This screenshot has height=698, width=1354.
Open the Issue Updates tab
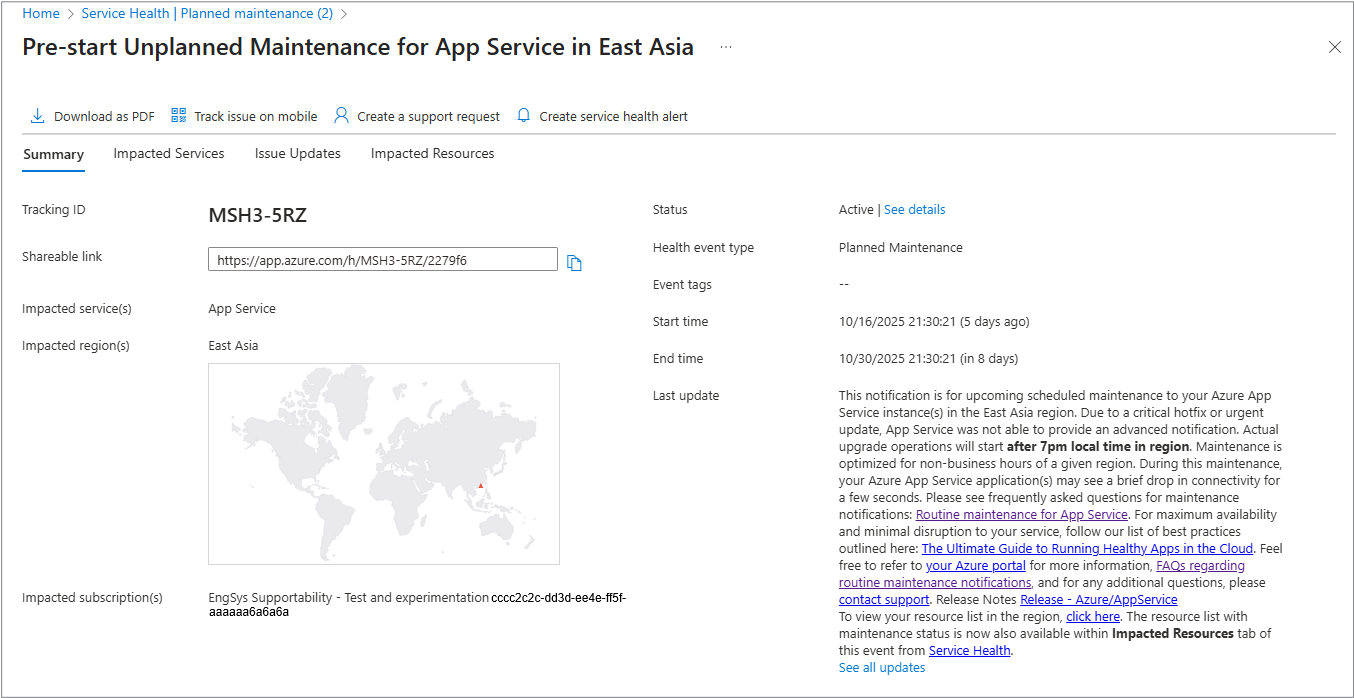(297, 154)
